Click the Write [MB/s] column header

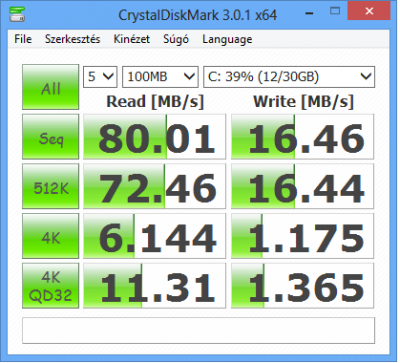coord(303,101)
